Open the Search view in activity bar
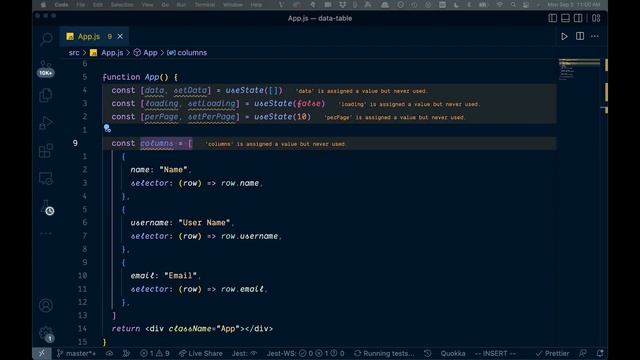640x360 pixels. point(46,39)
